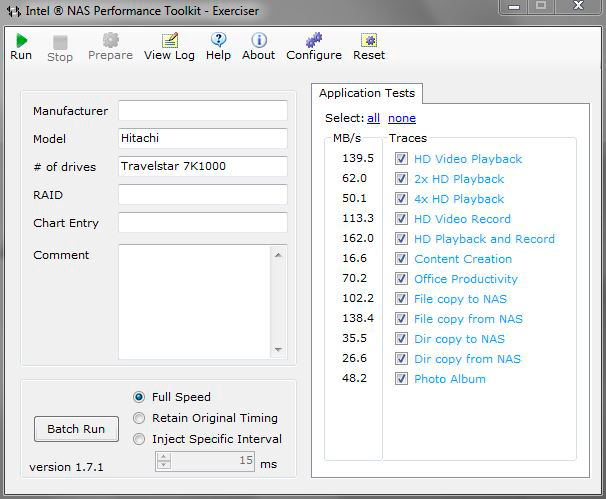Click the 'all' select link
This screenshot has width=606, height=499.
(373, 118)
